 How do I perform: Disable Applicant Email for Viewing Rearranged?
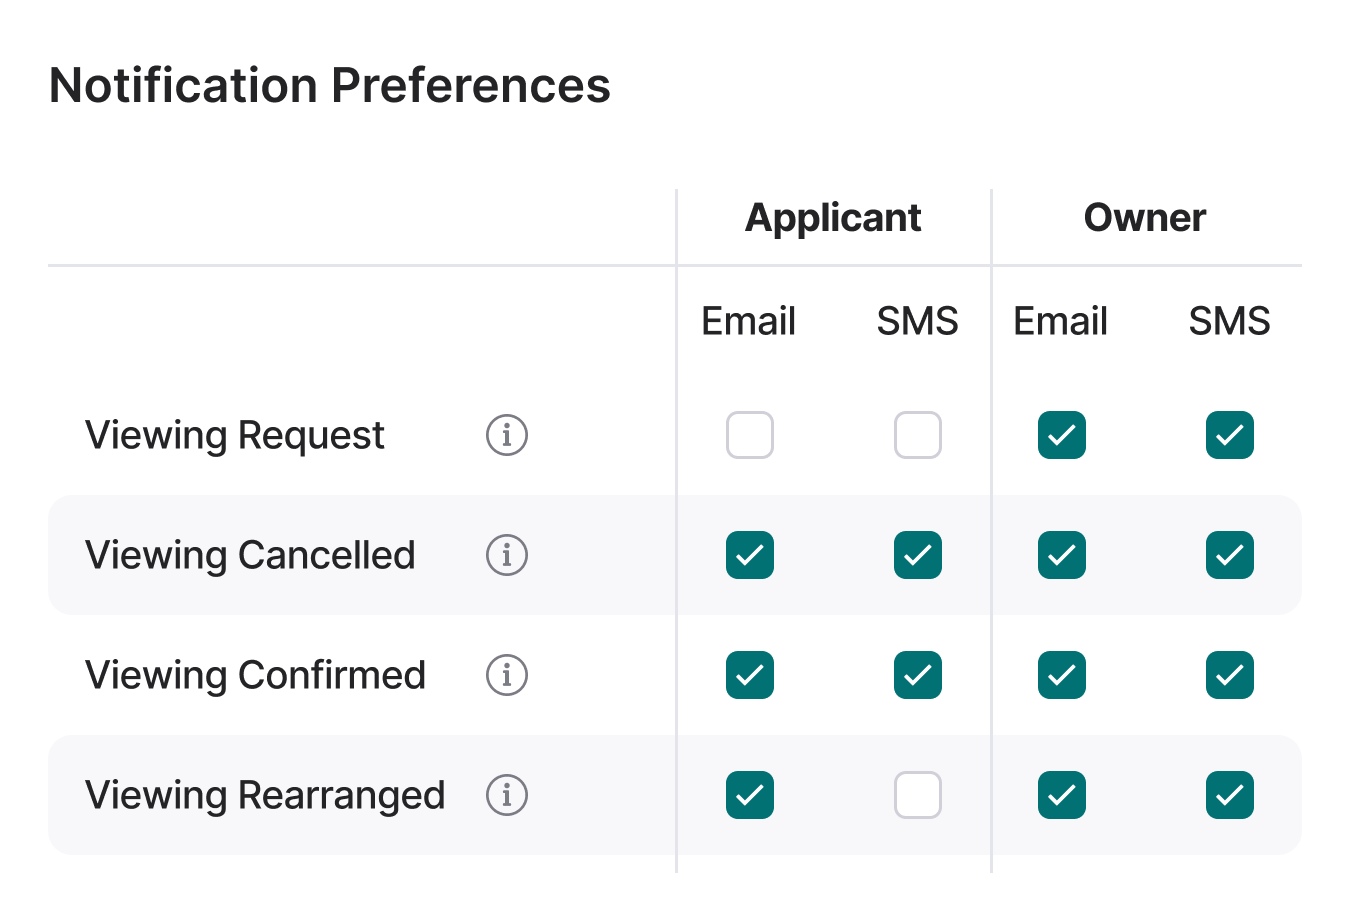(750, 795)
